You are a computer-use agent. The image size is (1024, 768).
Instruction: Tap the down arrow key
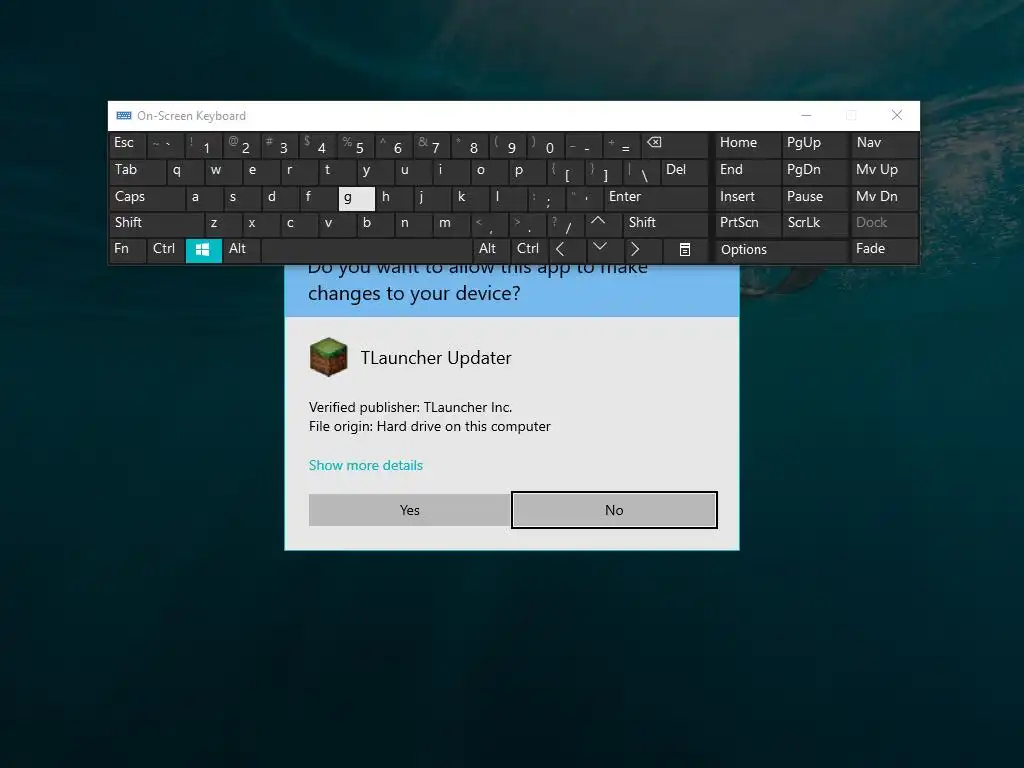click(x=604, y=250)
